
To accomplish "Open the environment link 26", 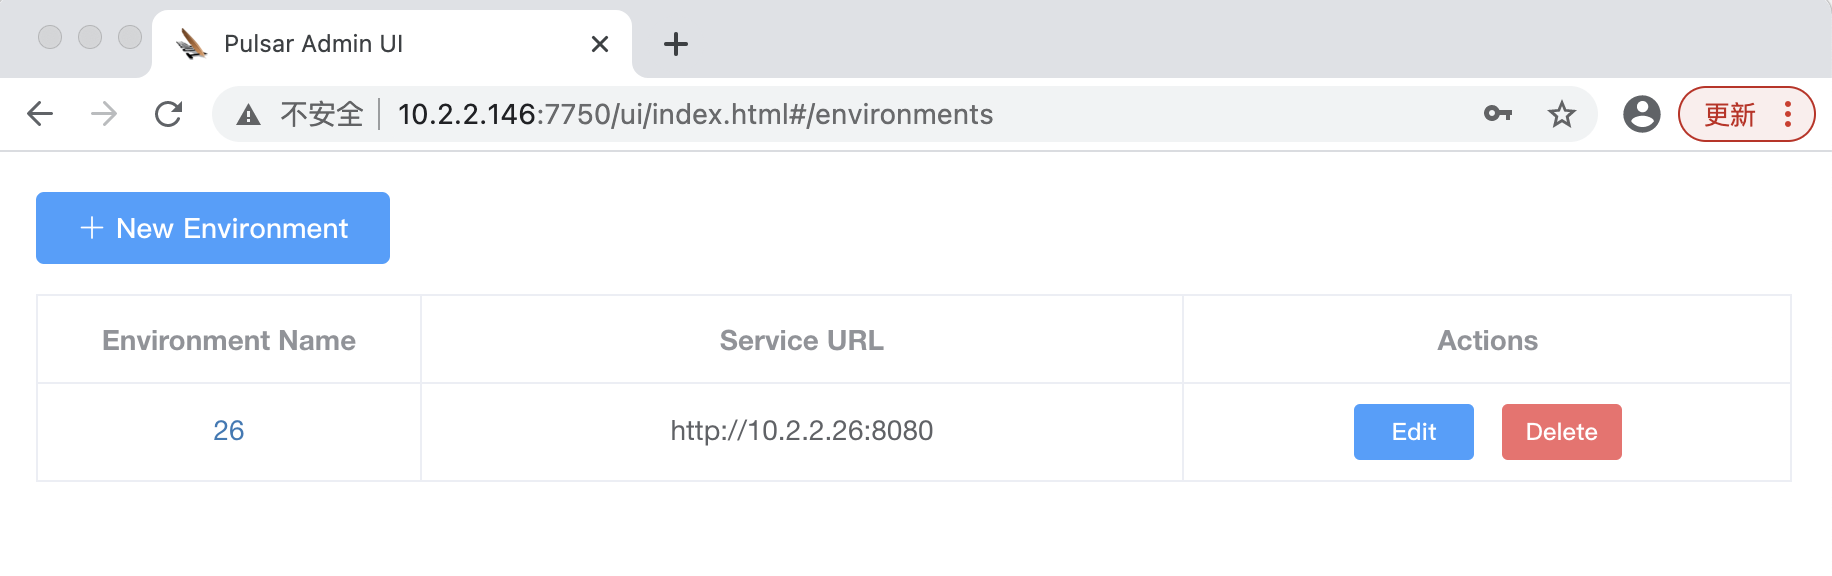I will point(229,431).
